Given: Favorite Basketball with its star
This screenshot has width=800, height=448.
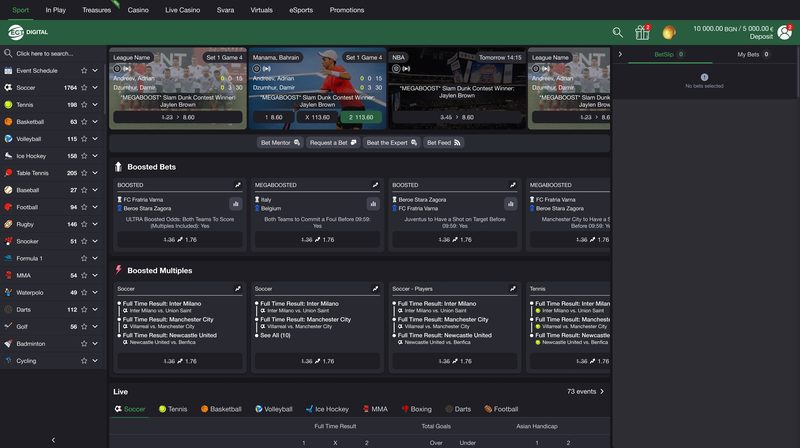Looking at the screenshot, I should point(84,122).
